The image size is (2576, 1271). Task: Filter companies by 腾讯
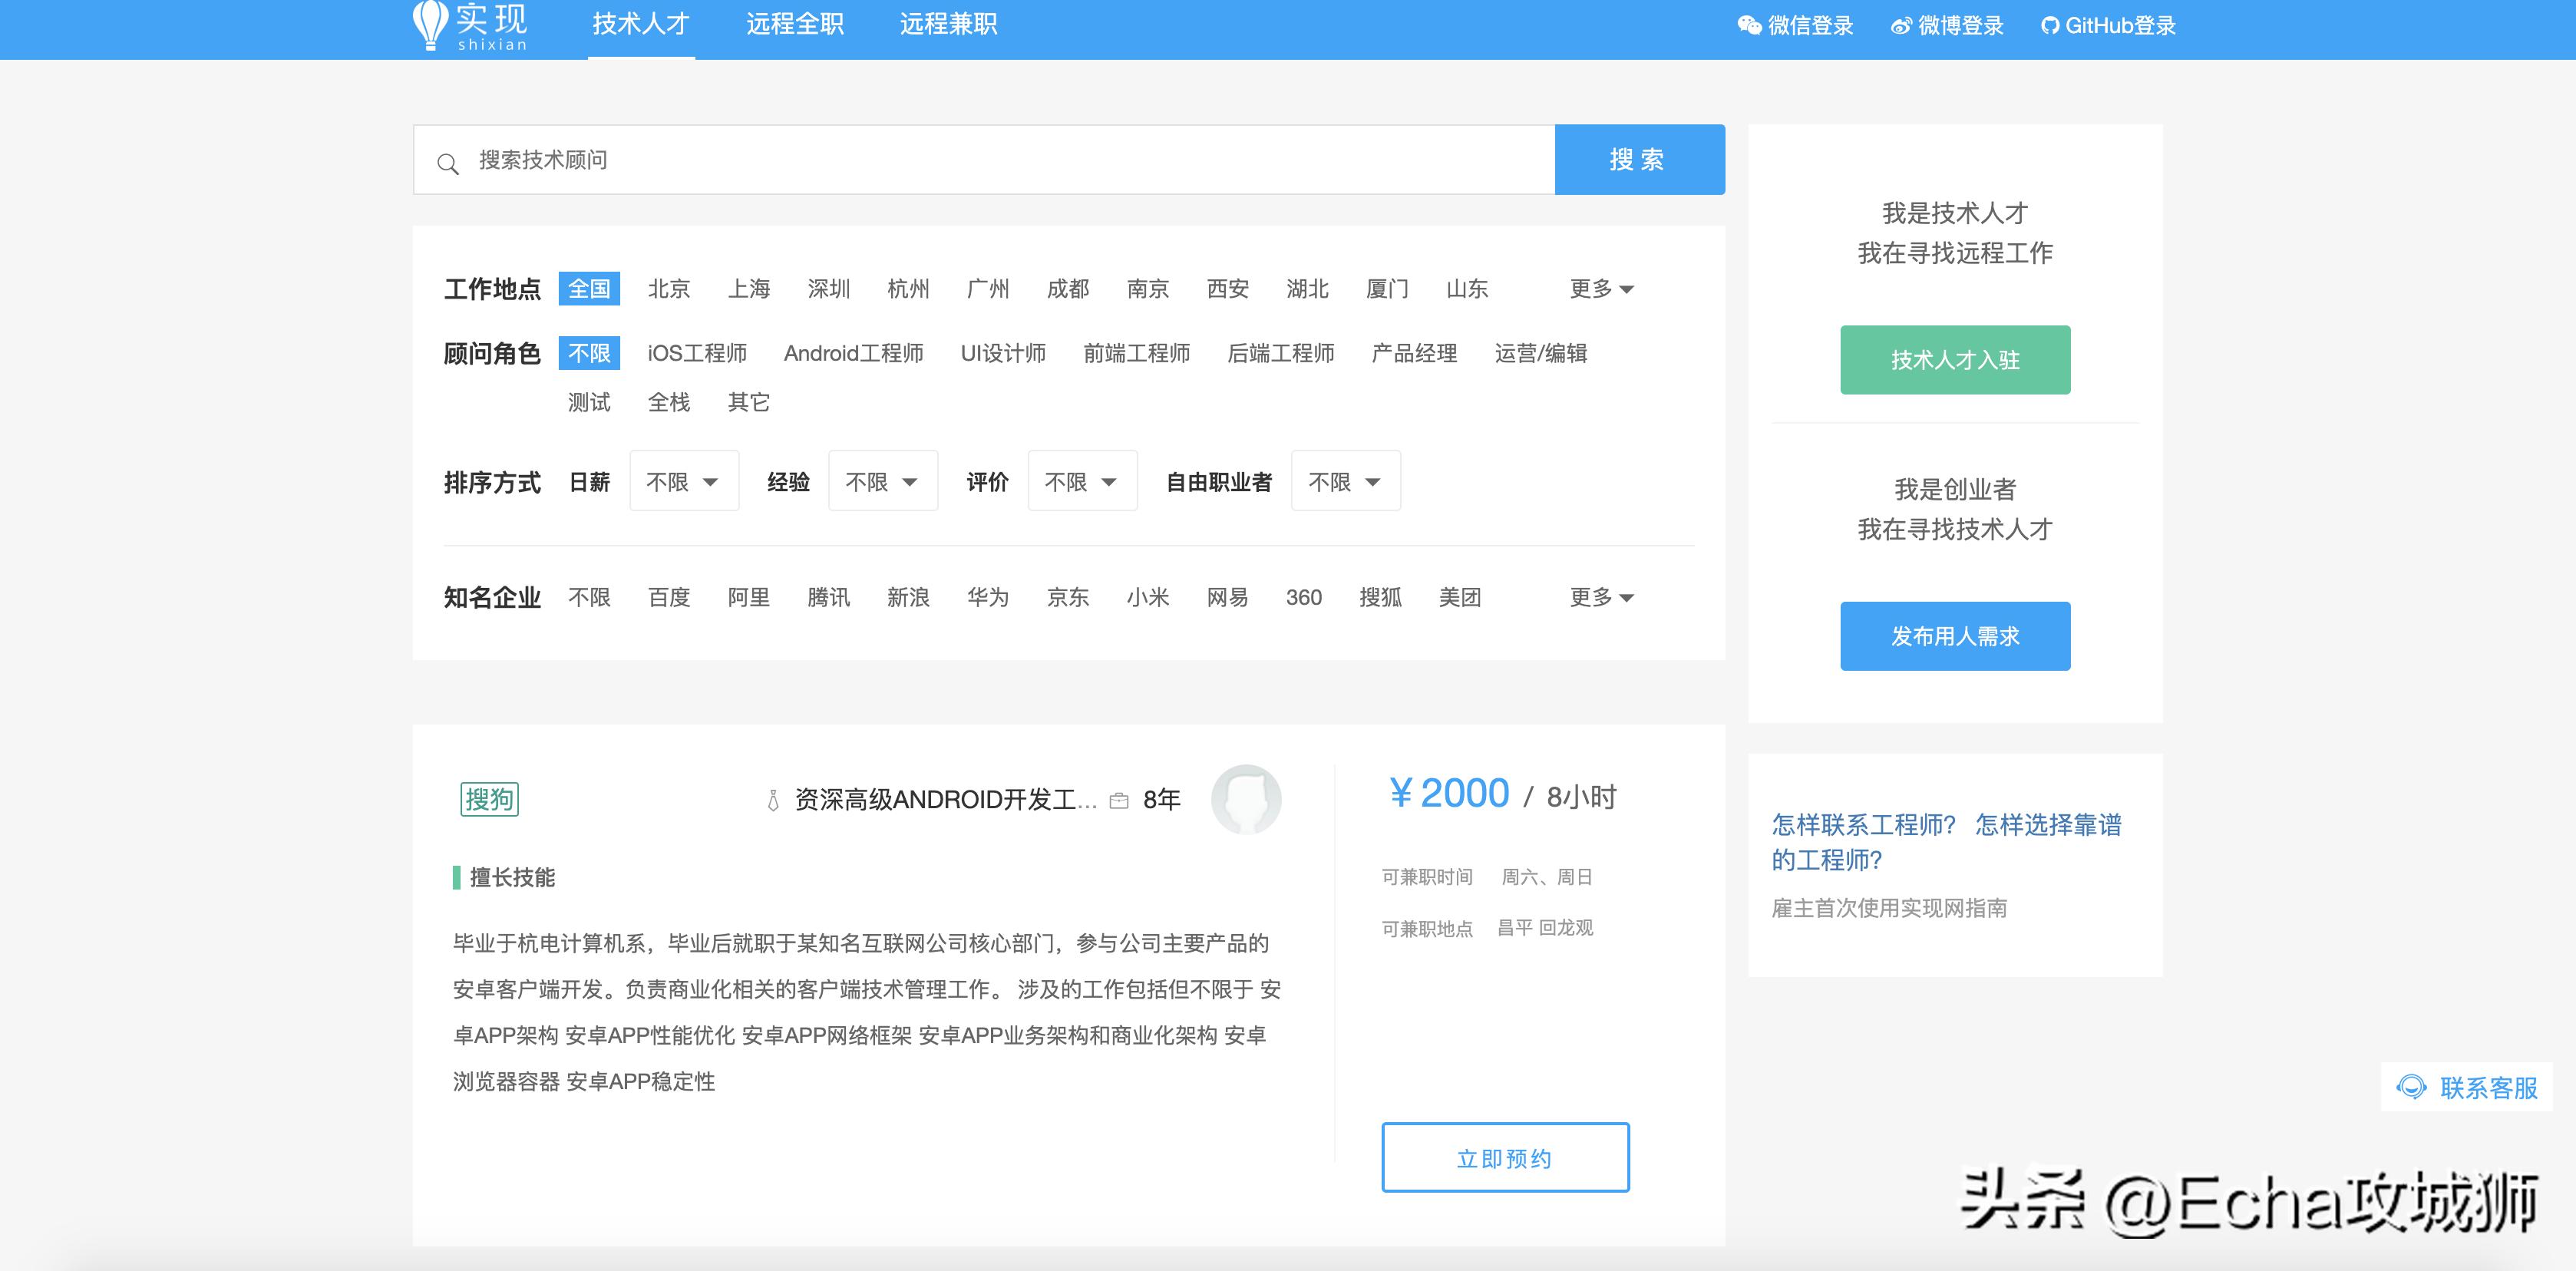[x=829, y=597]
